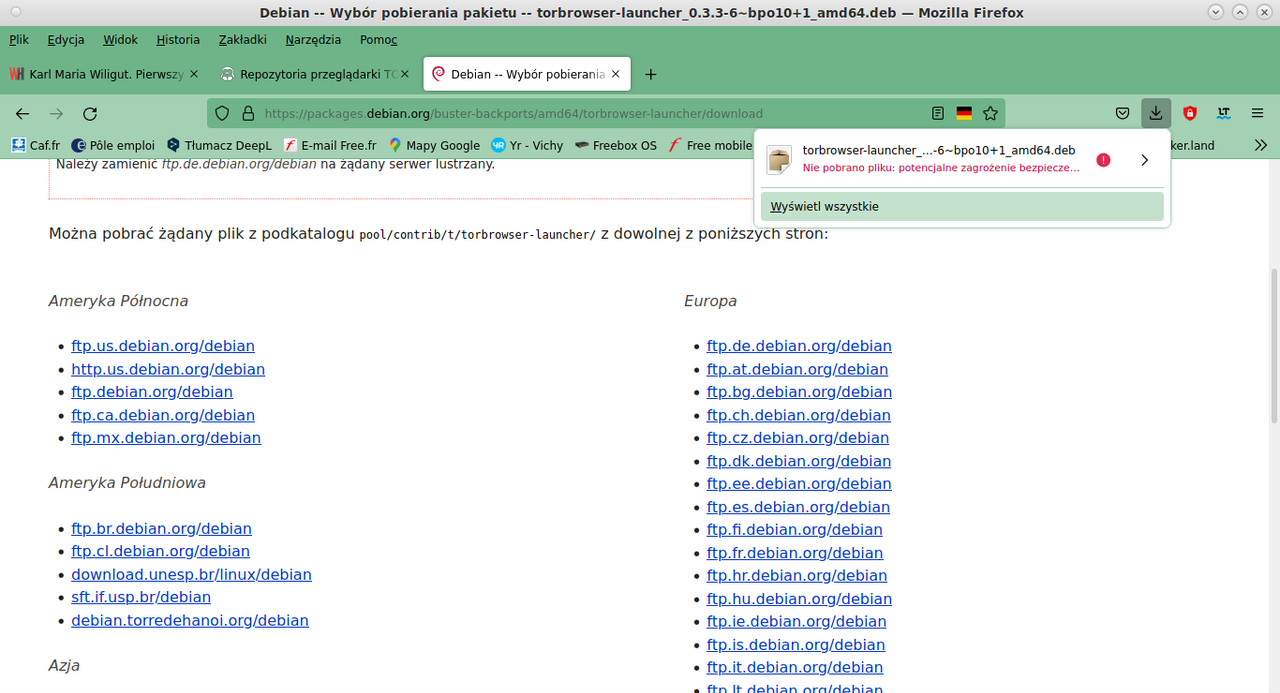The width and height of the screenshot is (1280, 693).
Task: Follow sft.if.usp.br/debian link
Action: point(141,597)
